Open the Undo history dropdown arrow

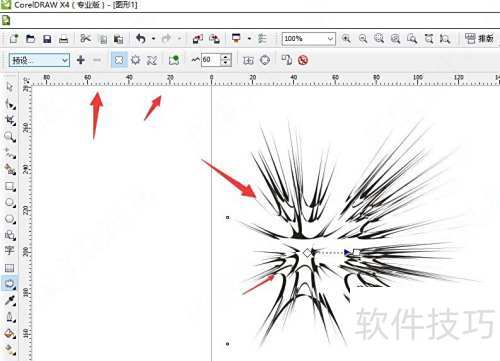coord(153,39)
